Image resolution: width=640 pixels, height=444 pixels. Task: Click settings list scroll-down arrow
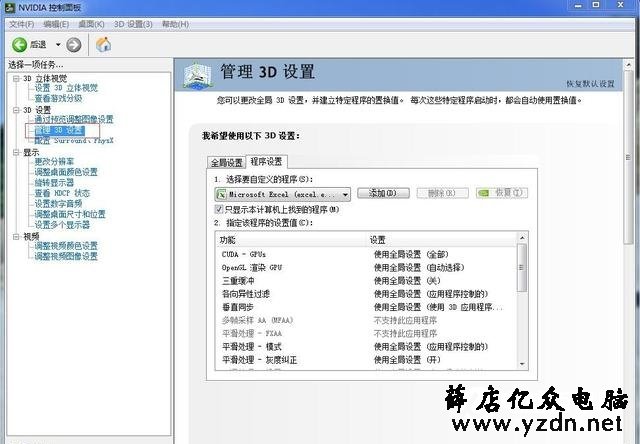[x=522, y=364]
